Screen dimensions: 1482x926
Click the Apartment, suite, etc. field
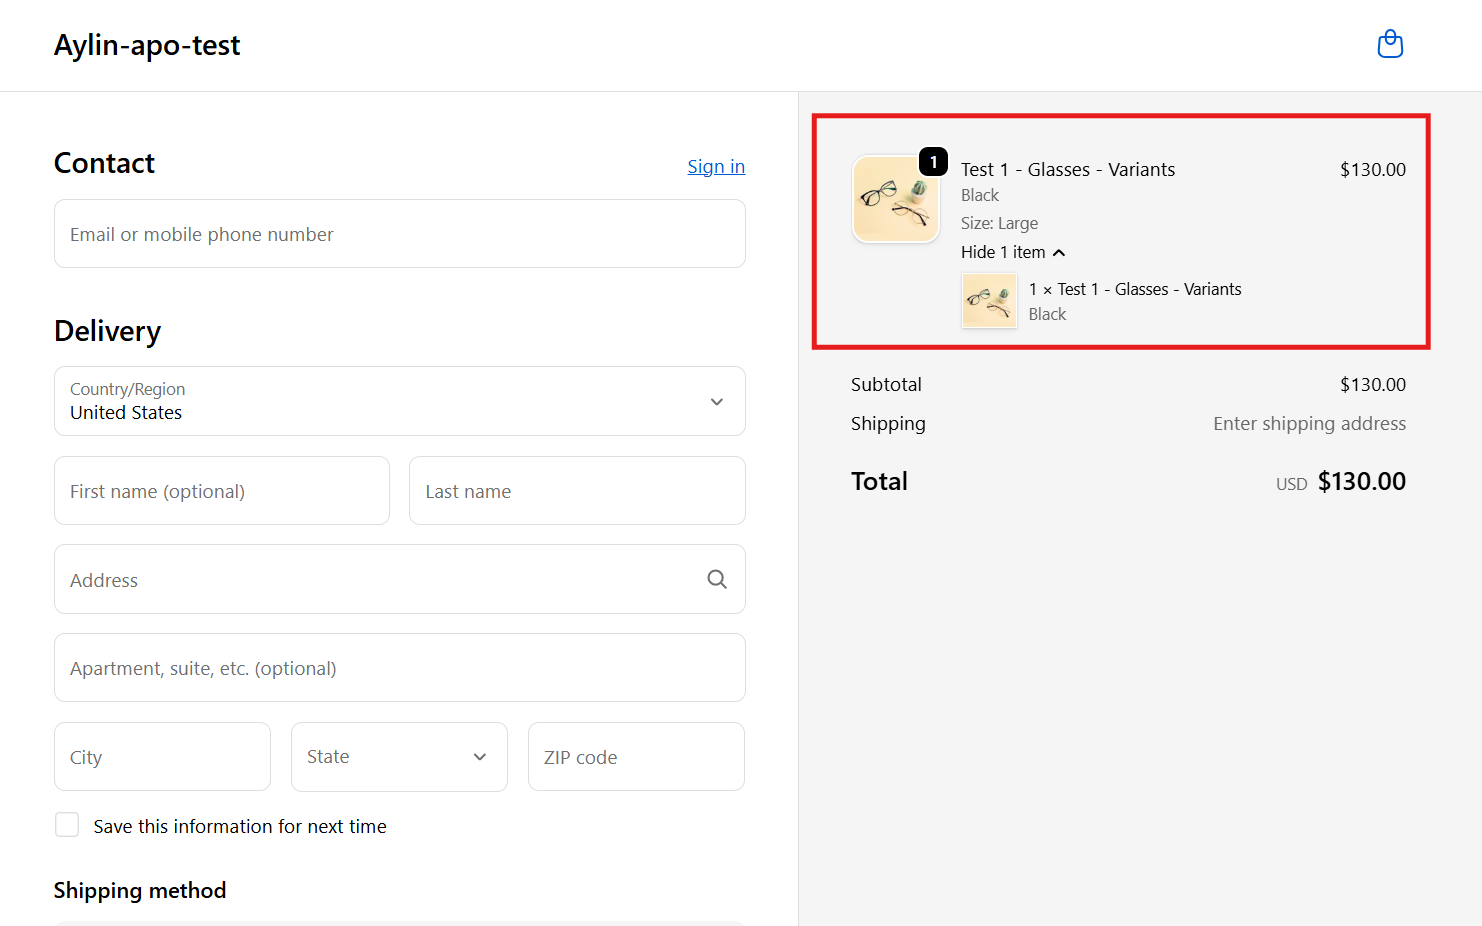[x=399, y=668]
